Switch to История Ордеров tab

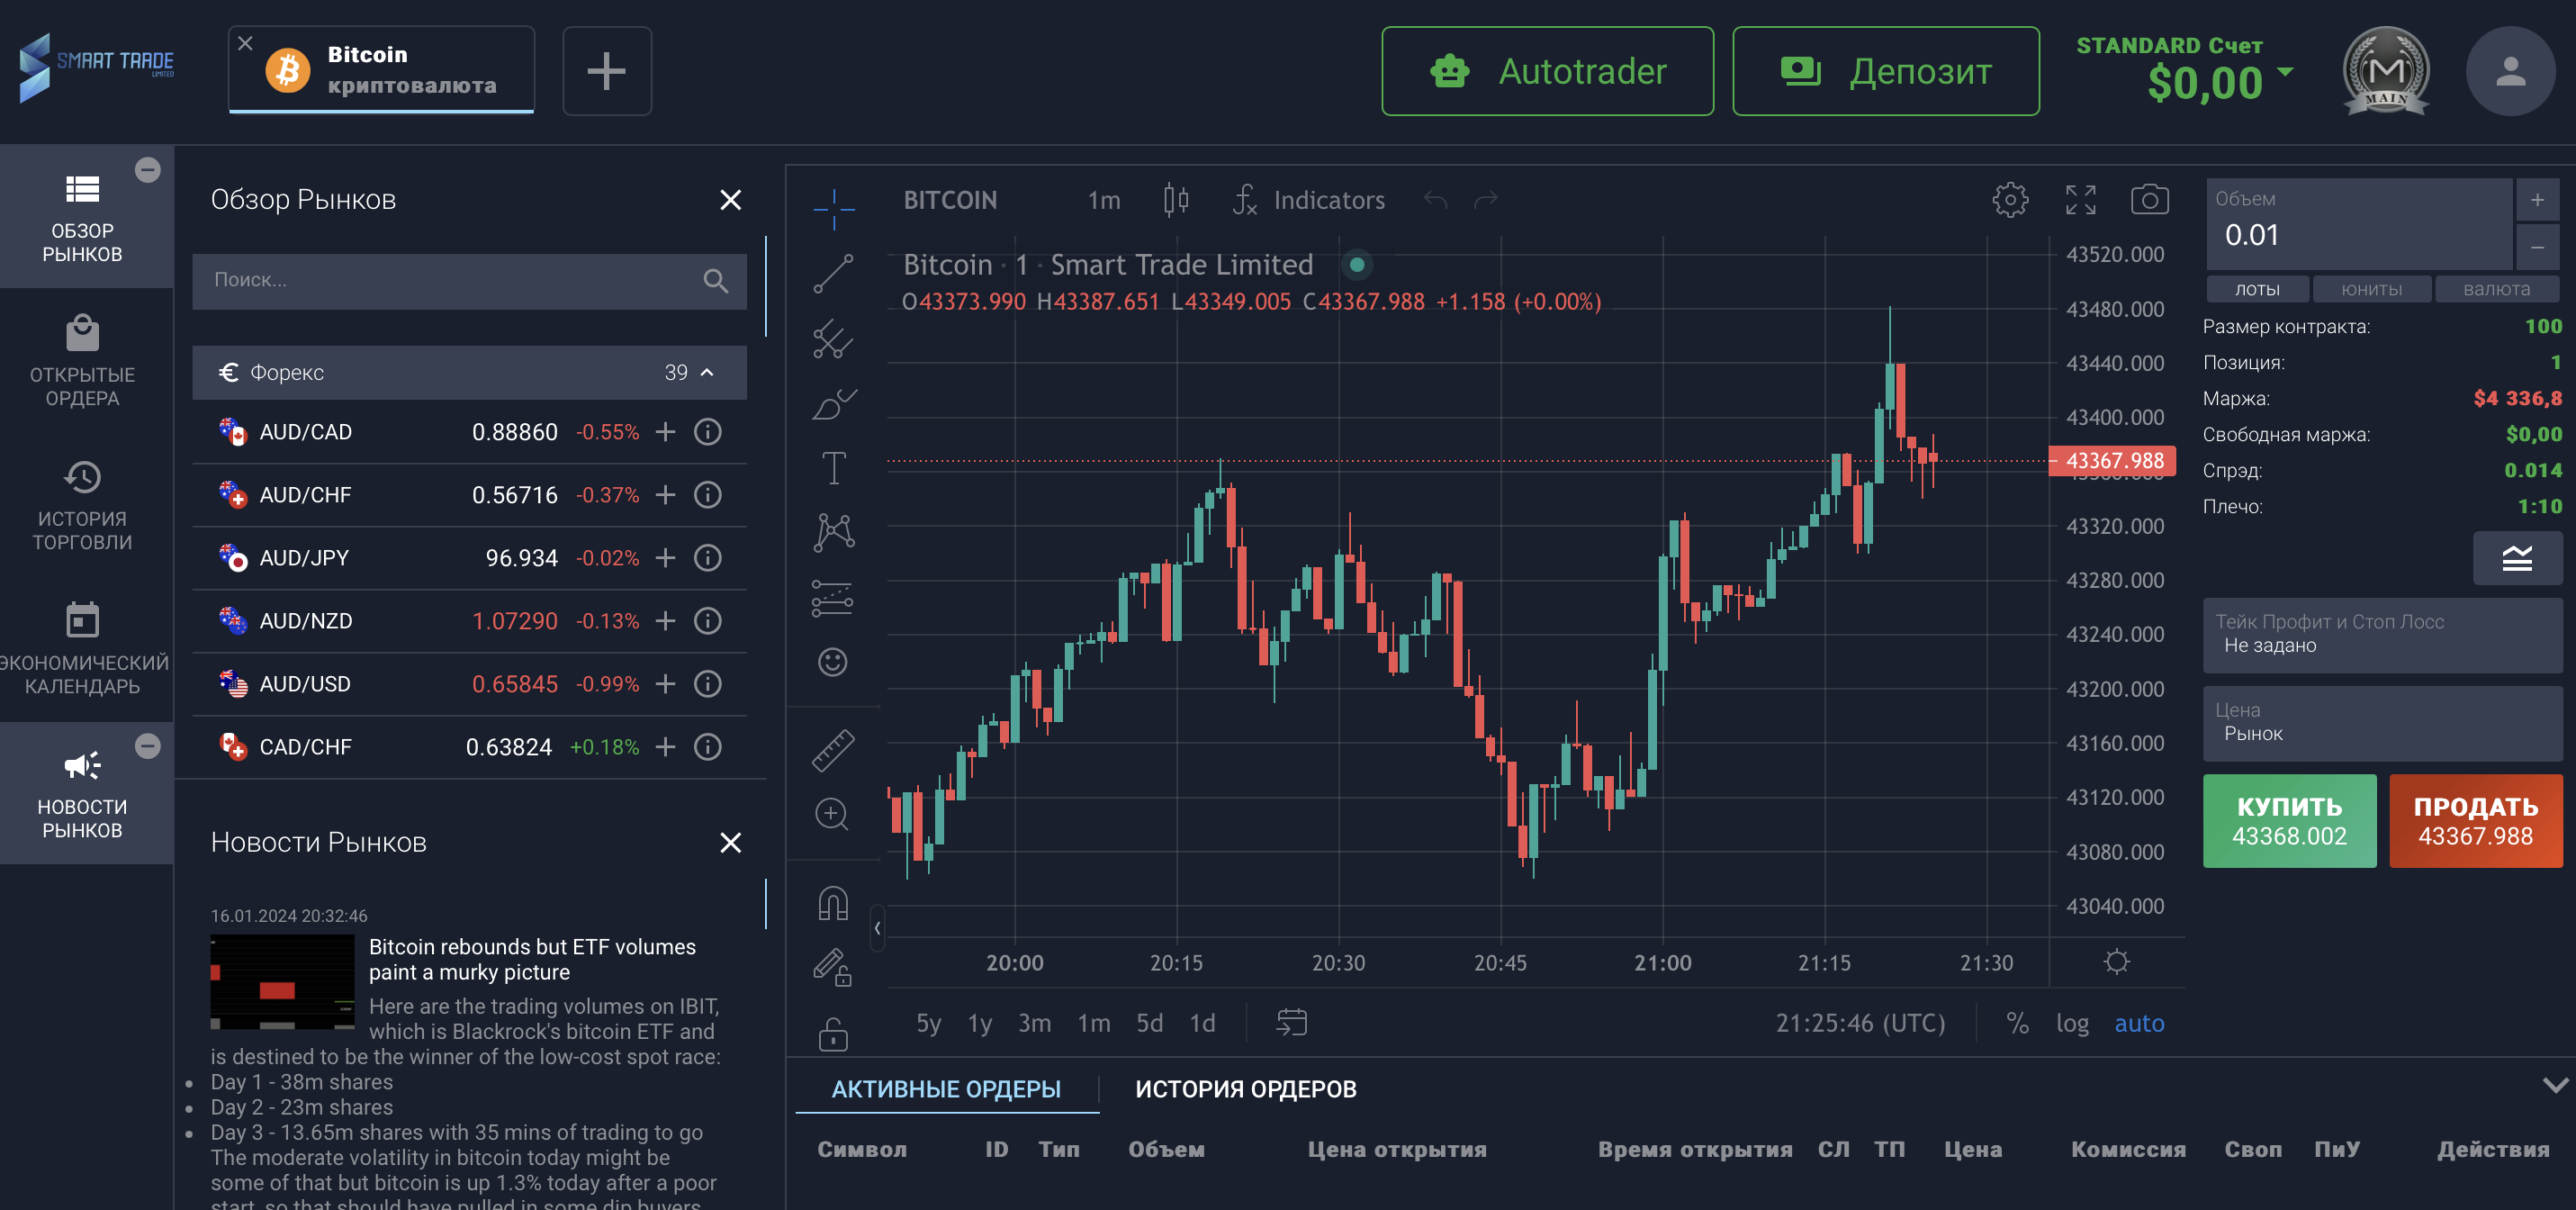coord(1245,1089)
